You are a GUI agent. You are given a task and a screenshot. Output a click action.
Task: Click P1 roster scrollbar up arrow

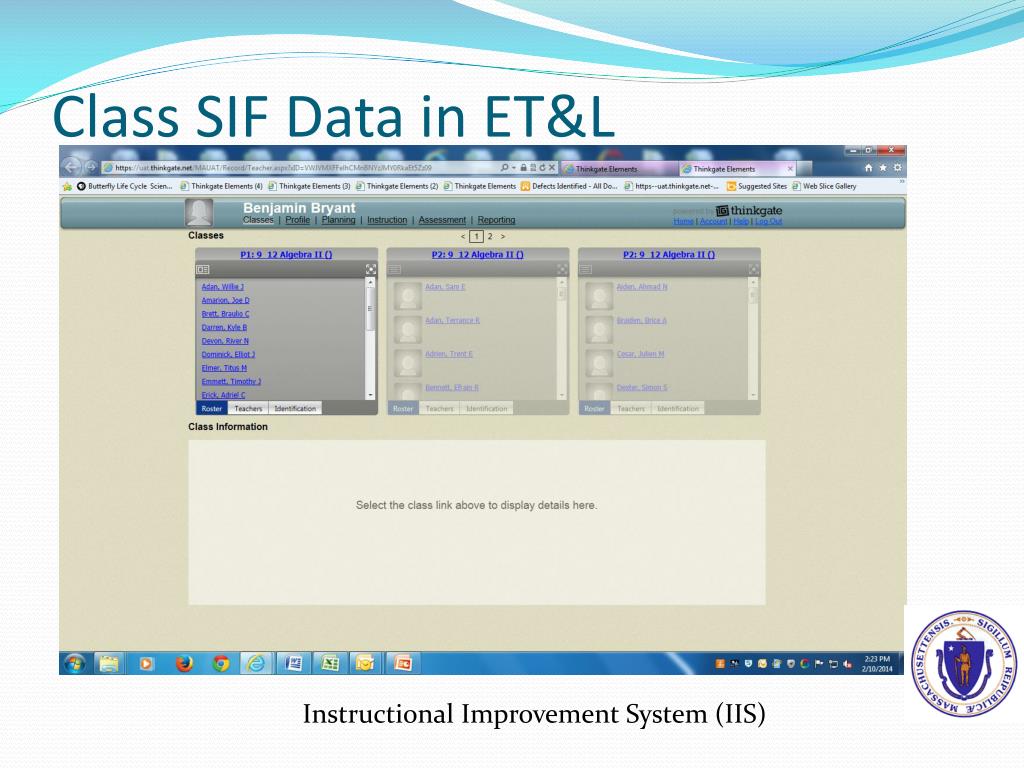tap(370, 283)
